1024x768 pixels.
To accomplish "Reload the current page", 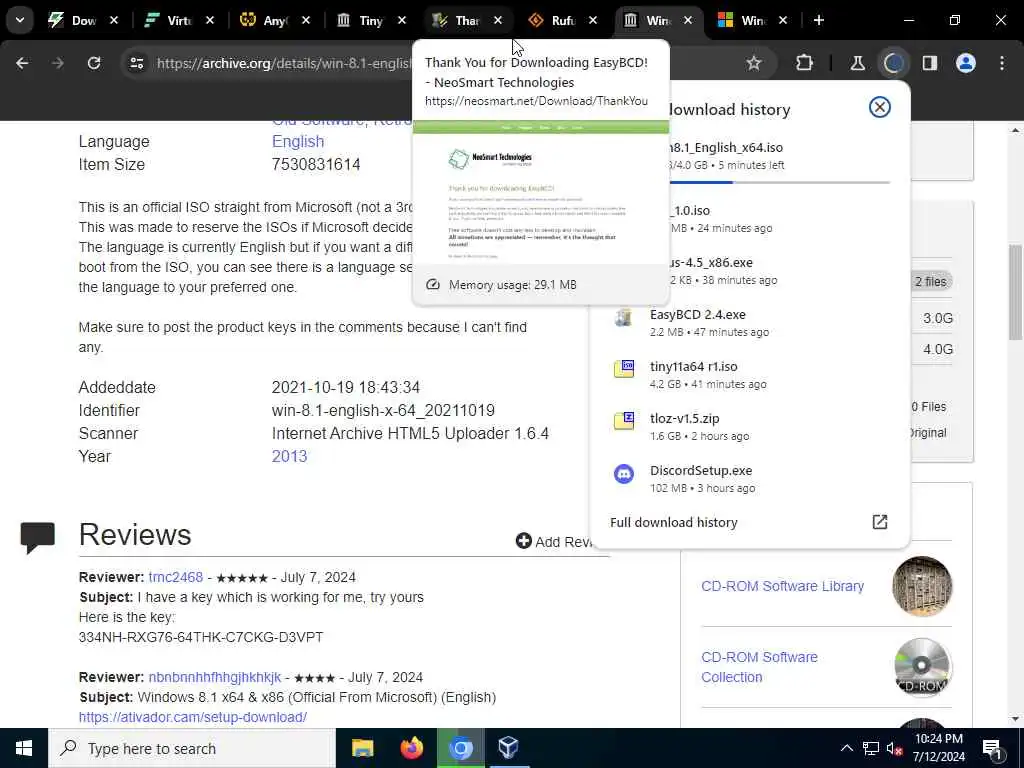I will click(x=94, y=63).
